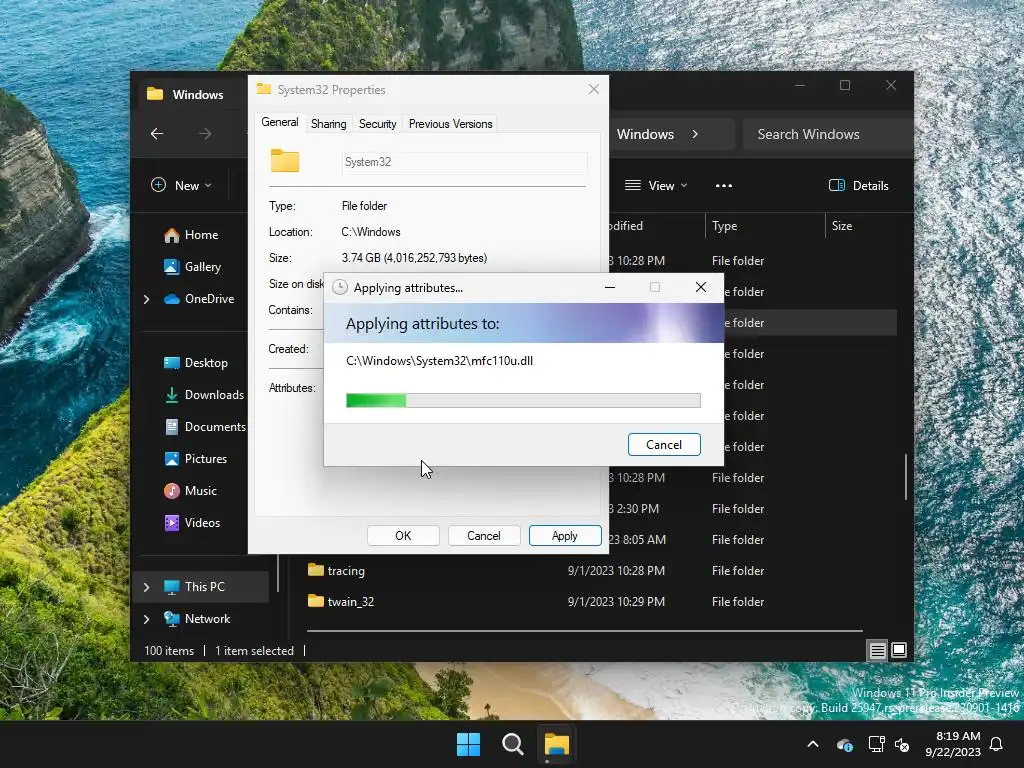
Task: Toggle the Details pane button
Action: 858,185
